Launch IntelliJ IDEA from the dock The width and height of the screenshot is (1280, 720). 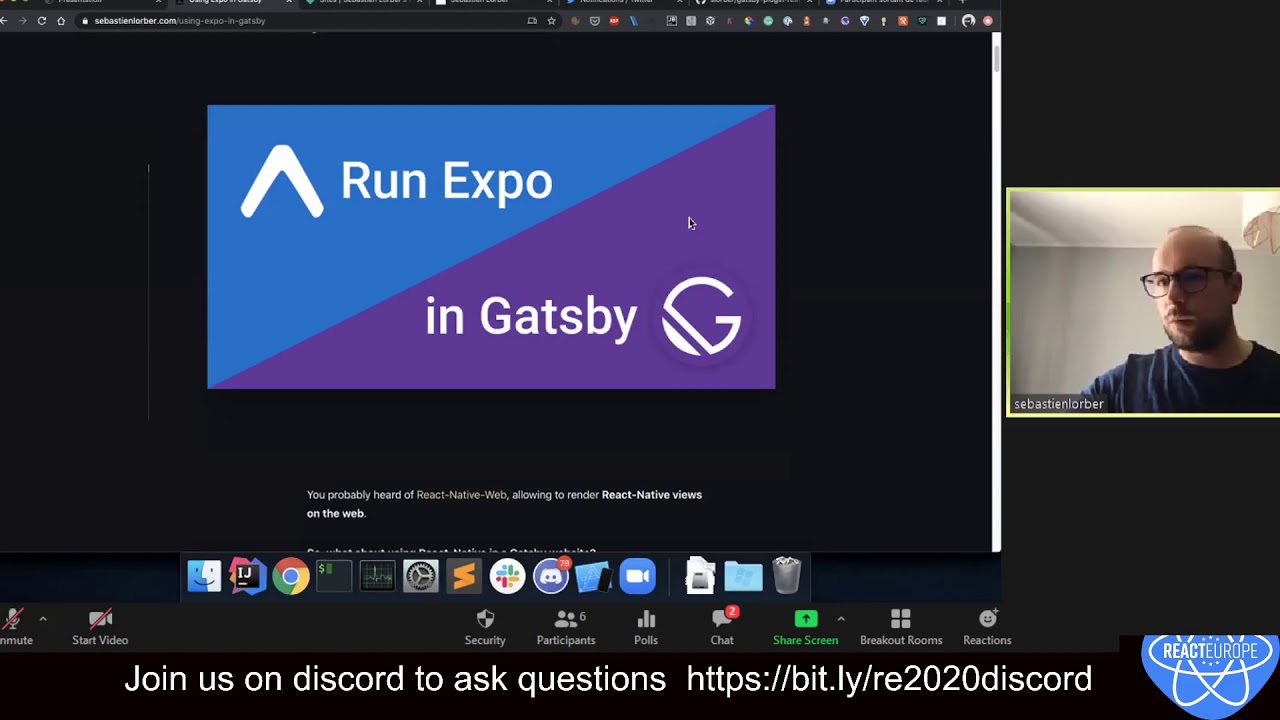pyautogui.click(x=247, y=576)
